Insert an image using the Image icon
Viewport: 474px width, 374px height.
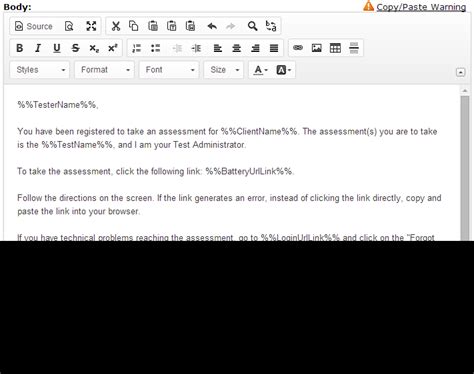(x=317, y=48)
